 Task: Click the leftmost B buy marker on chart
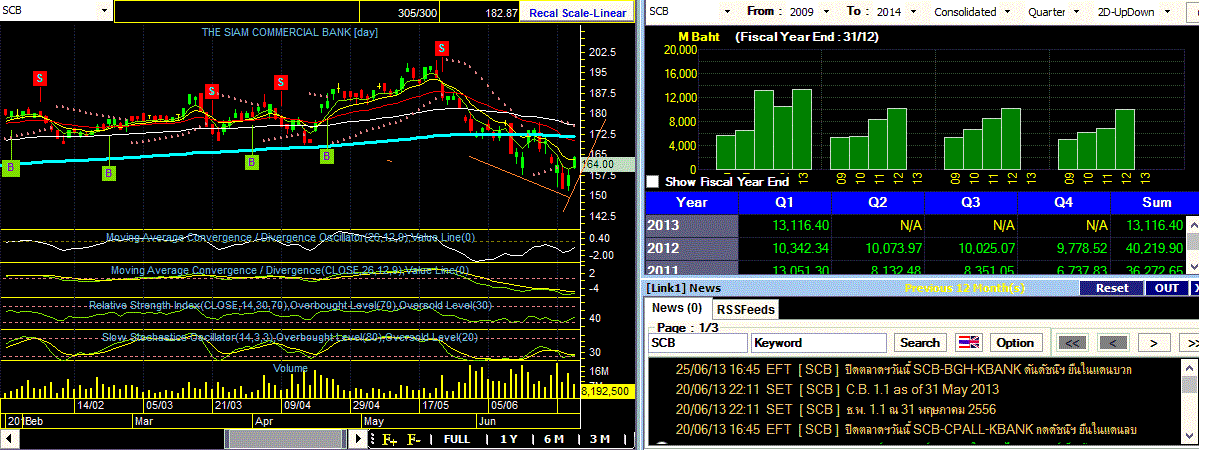pyautogui.click(x=11, y=167)
